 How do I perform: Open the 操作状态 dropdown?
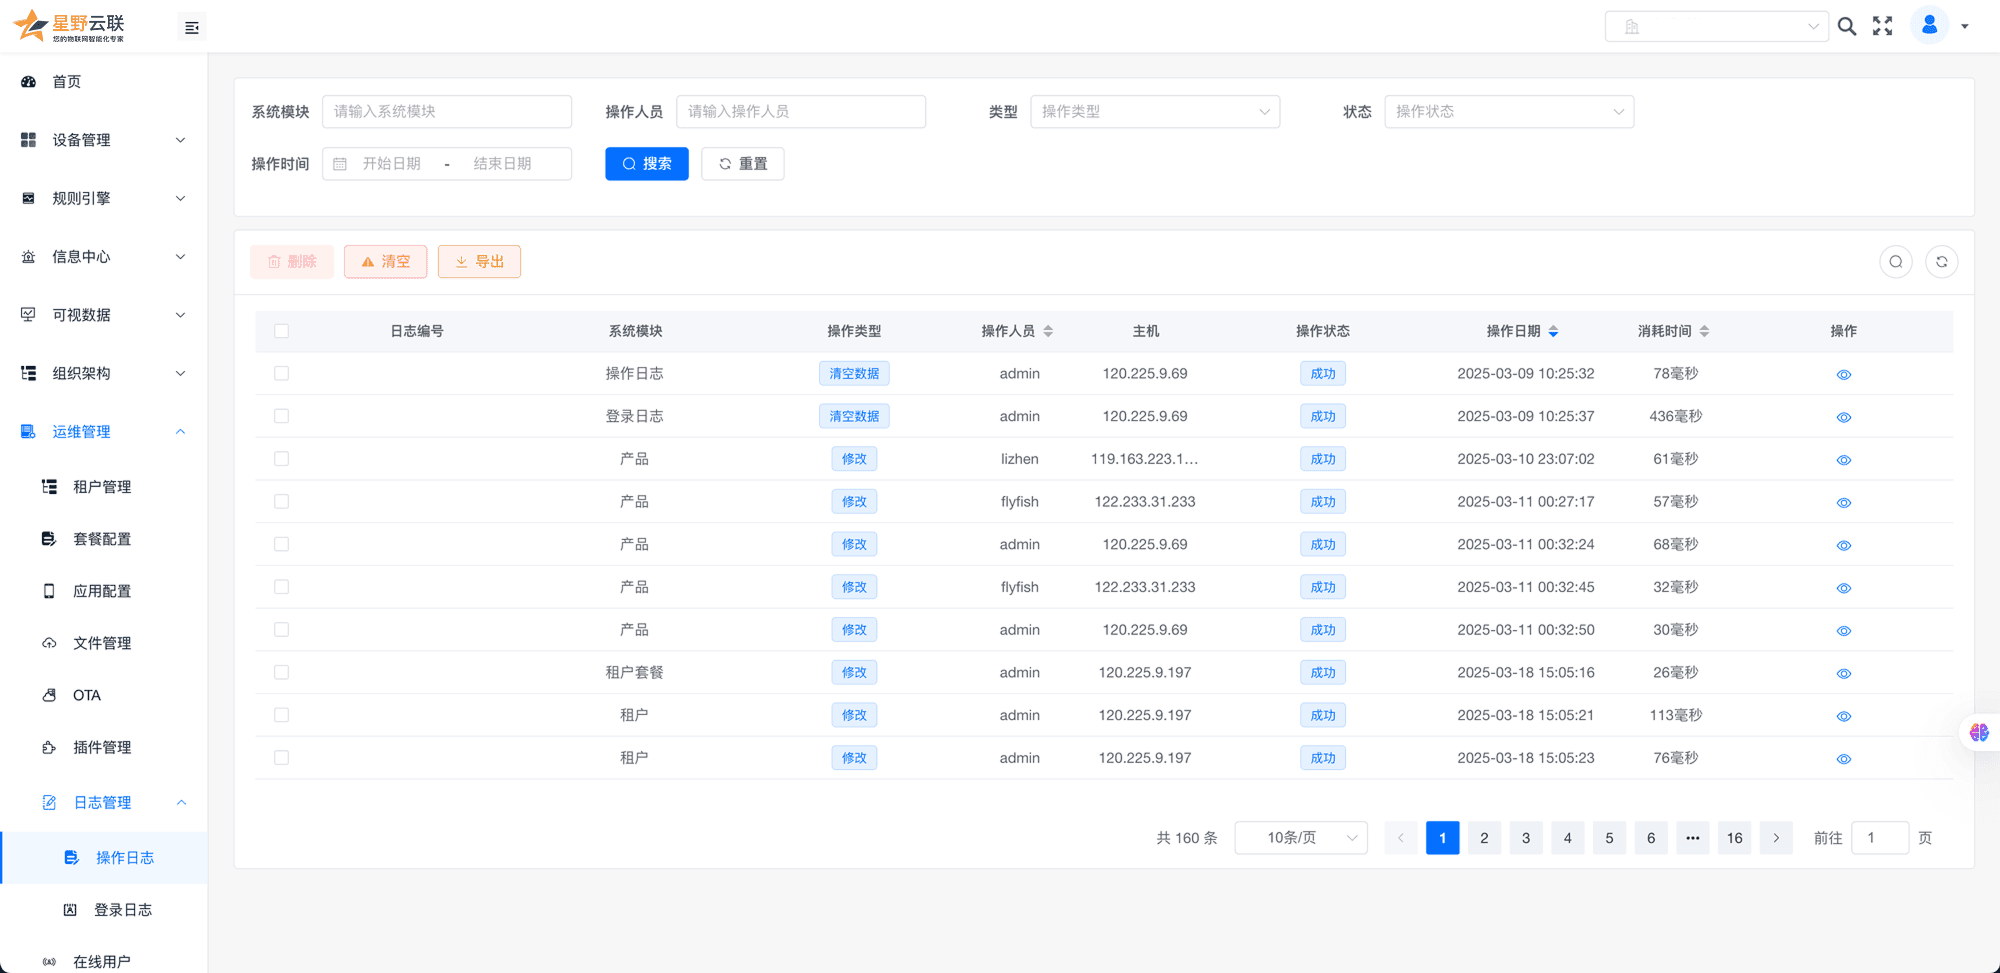(x=1508, y=112)
